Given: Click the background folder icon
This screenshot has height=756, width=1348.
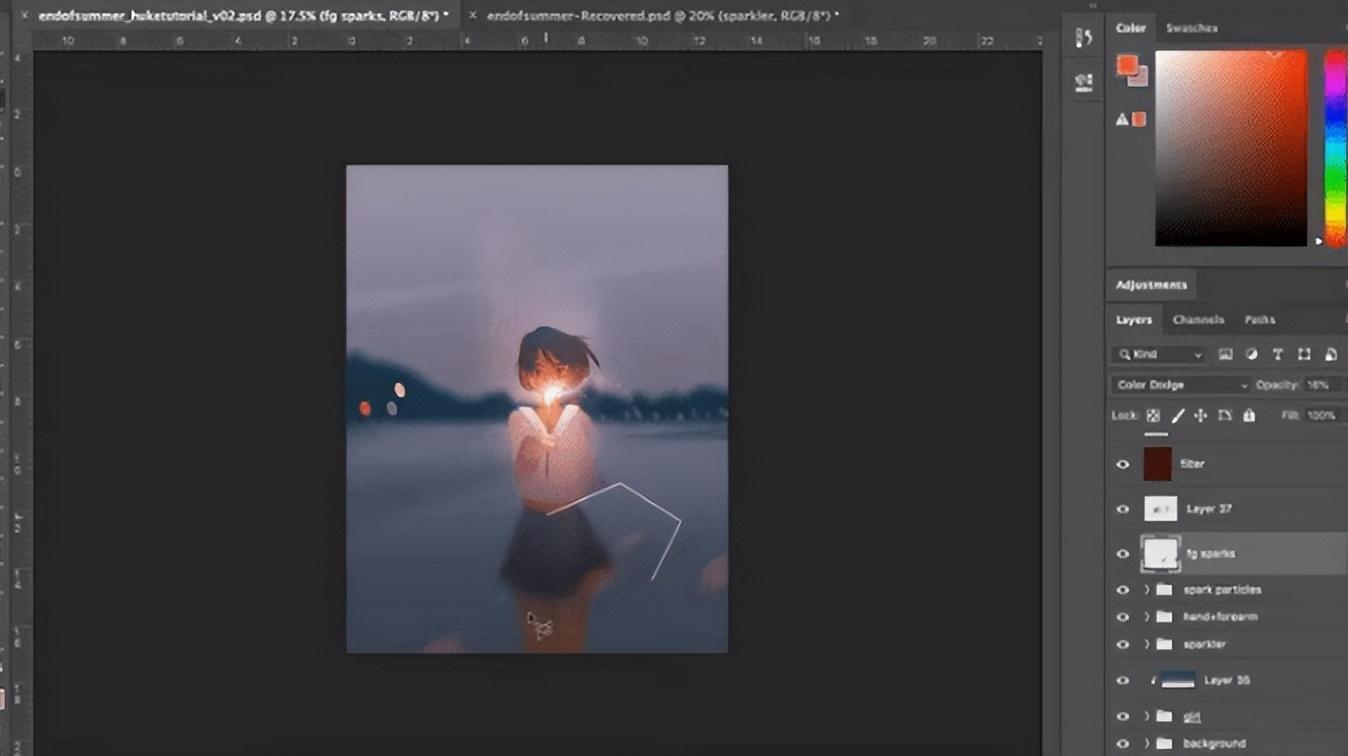Looking at the screenshot, I should click(1164, 743).
